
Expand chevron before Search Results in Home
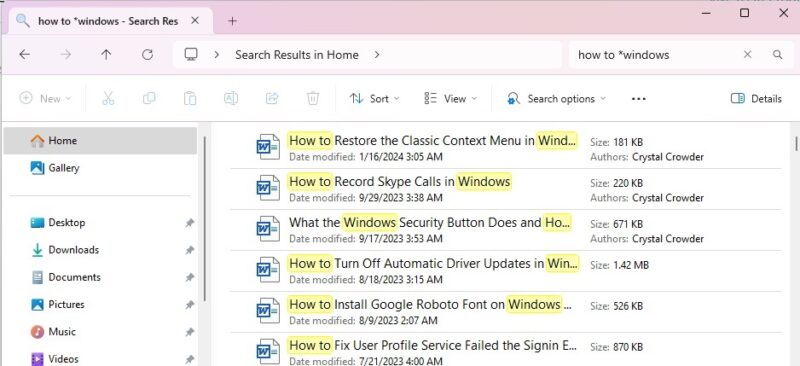tap(216, 55)
